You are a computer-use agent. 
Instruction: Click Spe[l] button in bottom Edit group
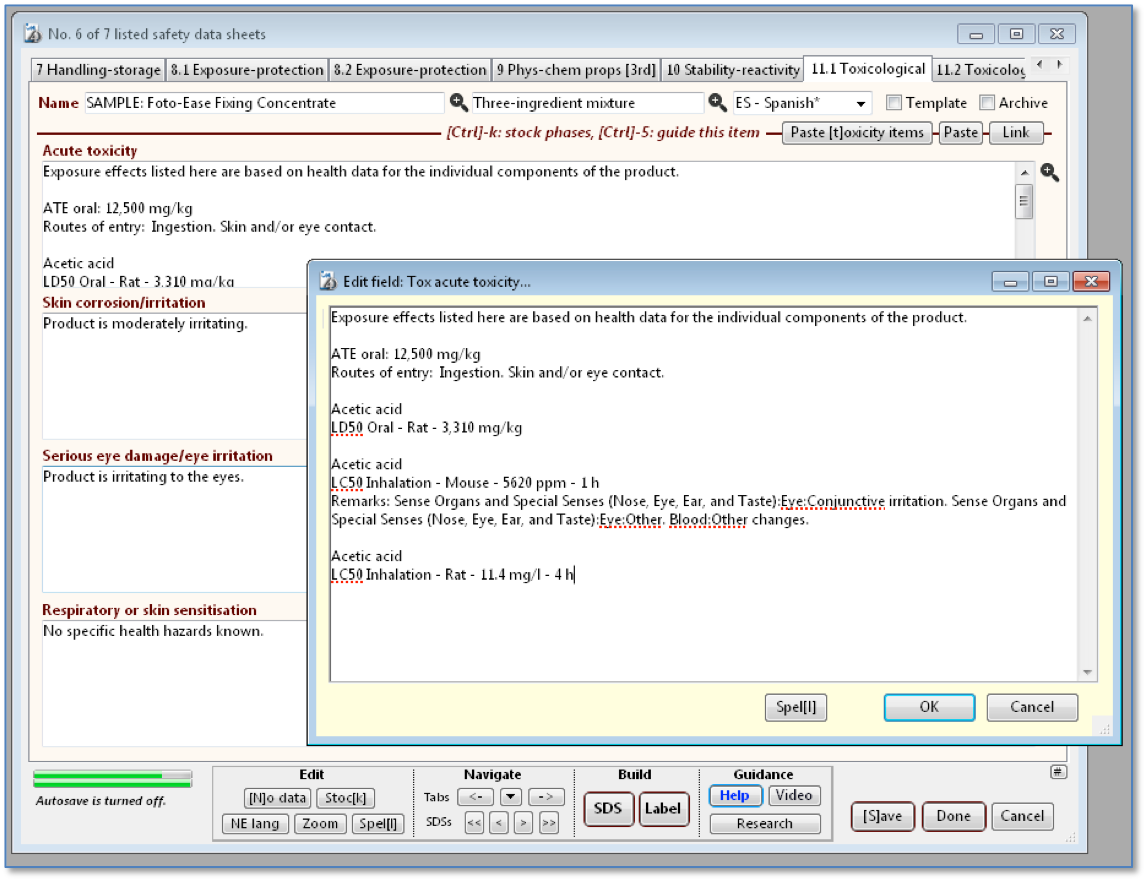tap(378, 824)
